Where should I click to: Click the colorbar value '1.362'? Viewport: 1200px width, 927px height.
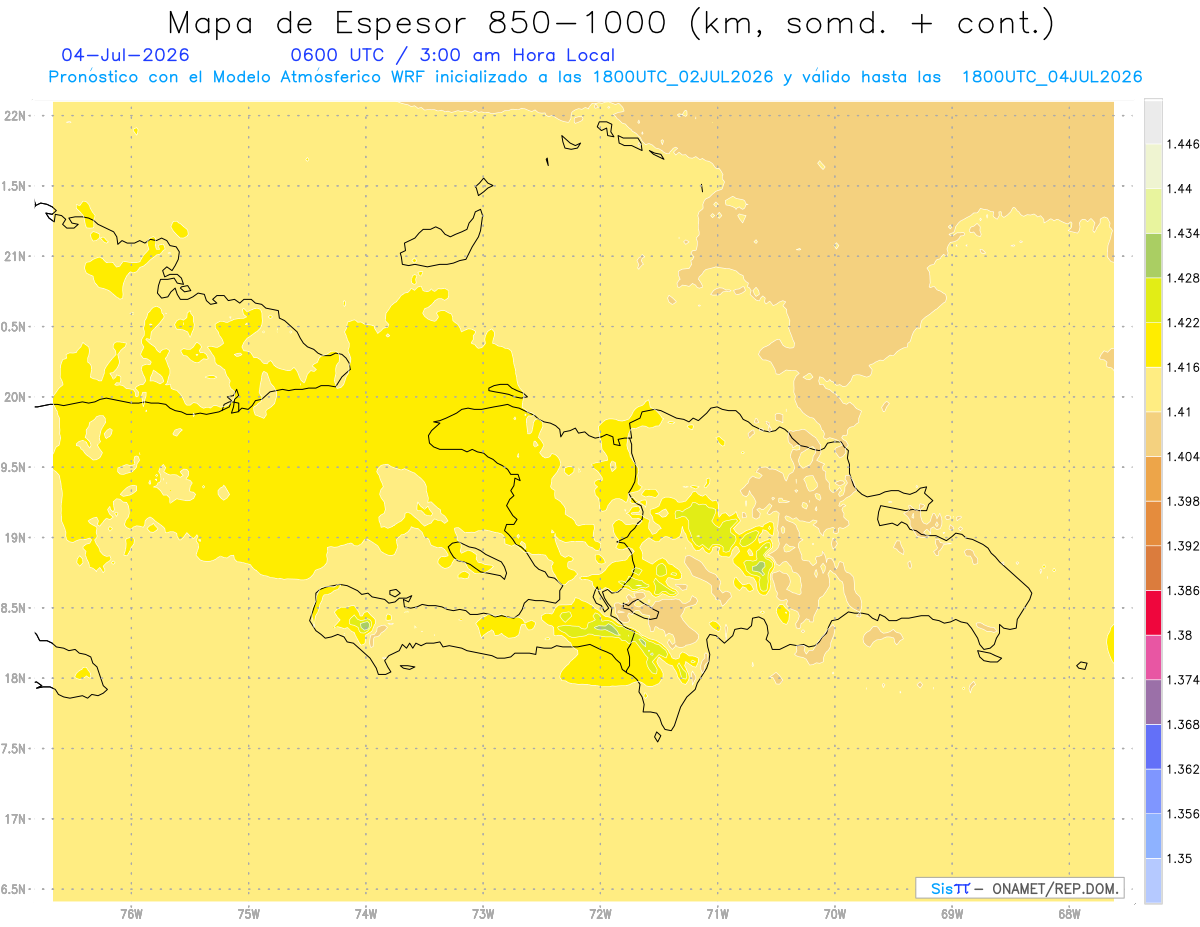click(x=1182, y=769)
